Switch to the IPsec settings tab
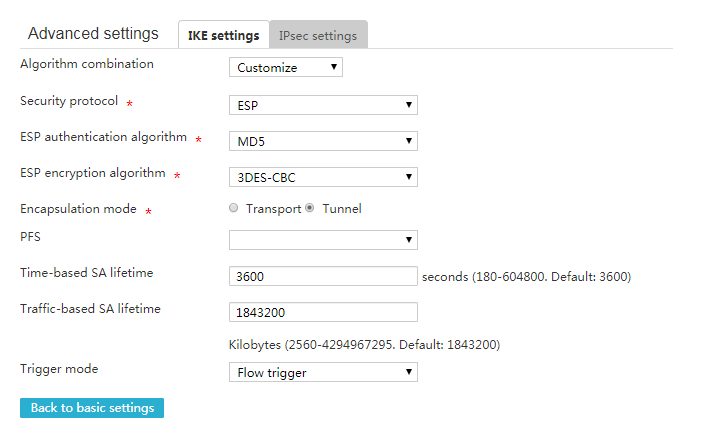708x433 pixels. tap(318, 35)
